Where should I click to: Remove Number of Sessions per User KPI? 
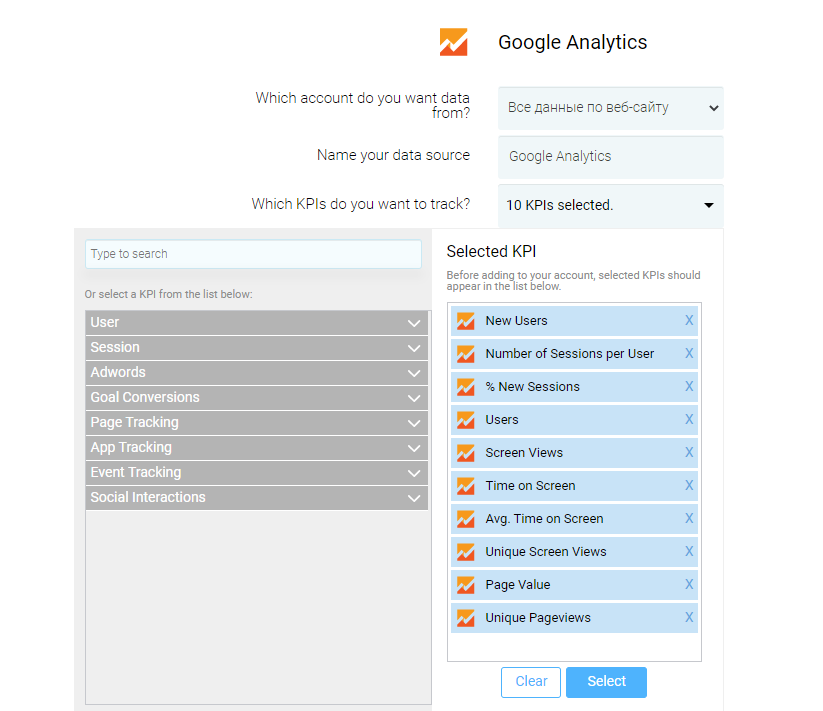click(689, 354)
